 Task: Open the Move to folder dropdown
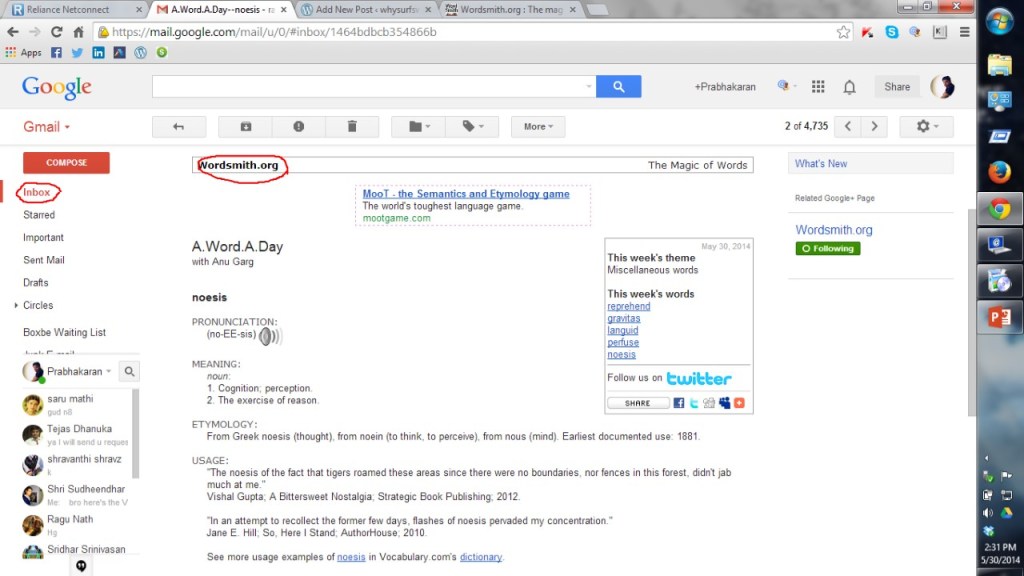tap(418, 127)
